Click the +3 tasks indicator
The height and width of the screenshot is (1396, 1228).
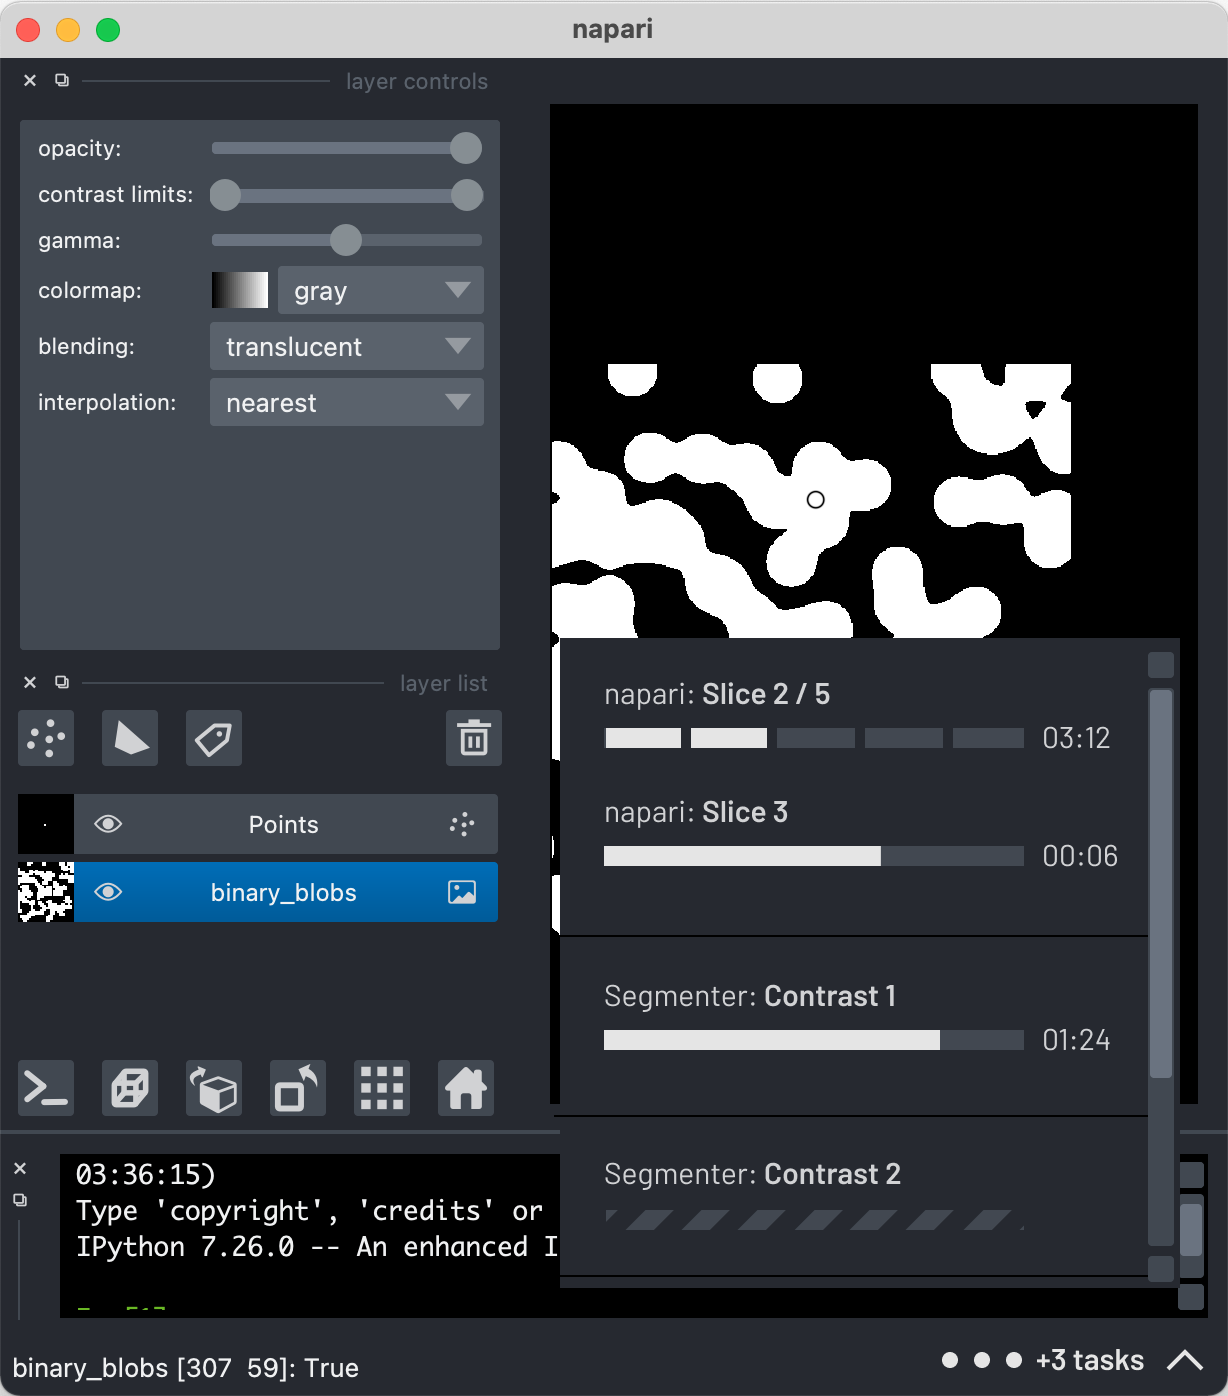[1090, 1361]
